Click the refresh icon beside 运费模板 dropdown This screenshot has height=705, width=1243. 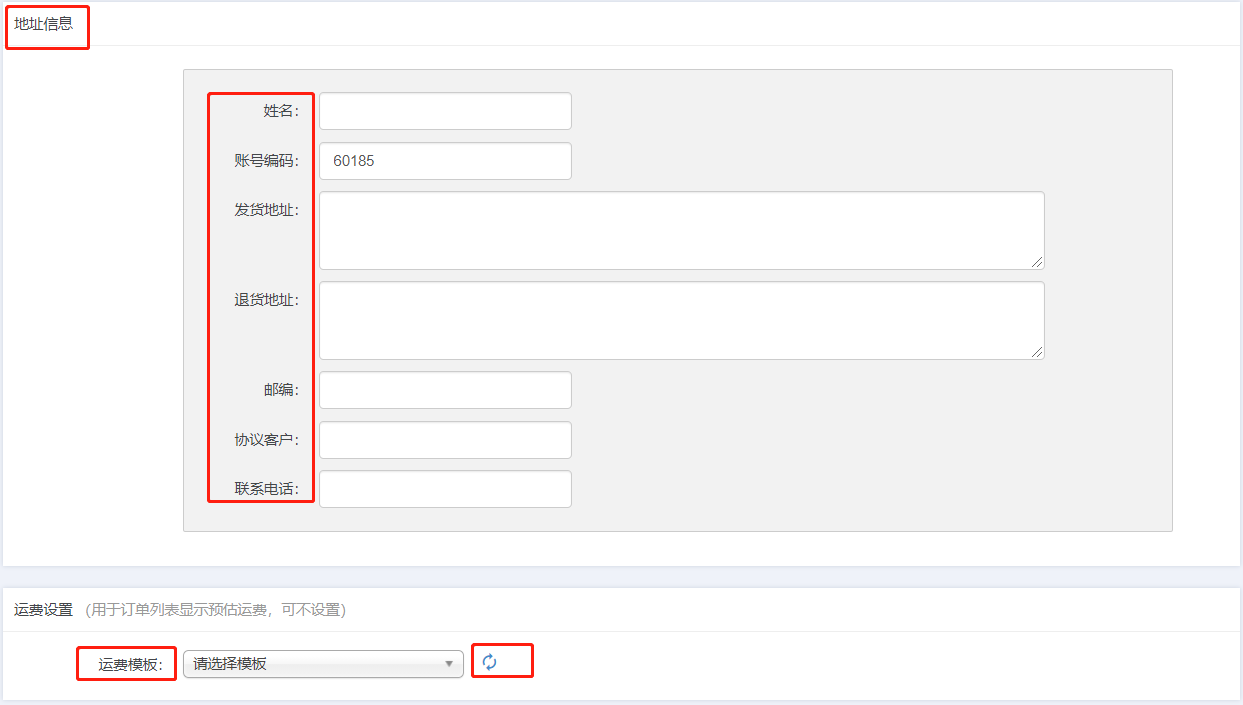coord(489,662)
